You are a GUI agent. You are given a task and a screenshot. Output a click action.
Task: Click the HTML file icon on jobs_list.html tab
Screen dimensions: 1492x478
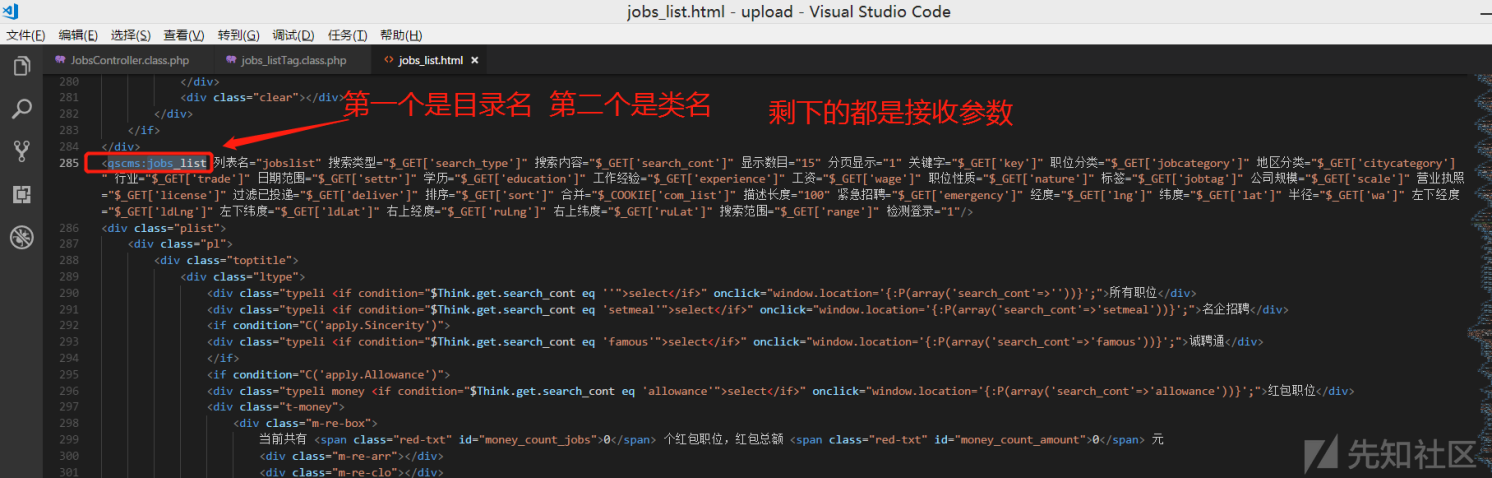point(387,61)
